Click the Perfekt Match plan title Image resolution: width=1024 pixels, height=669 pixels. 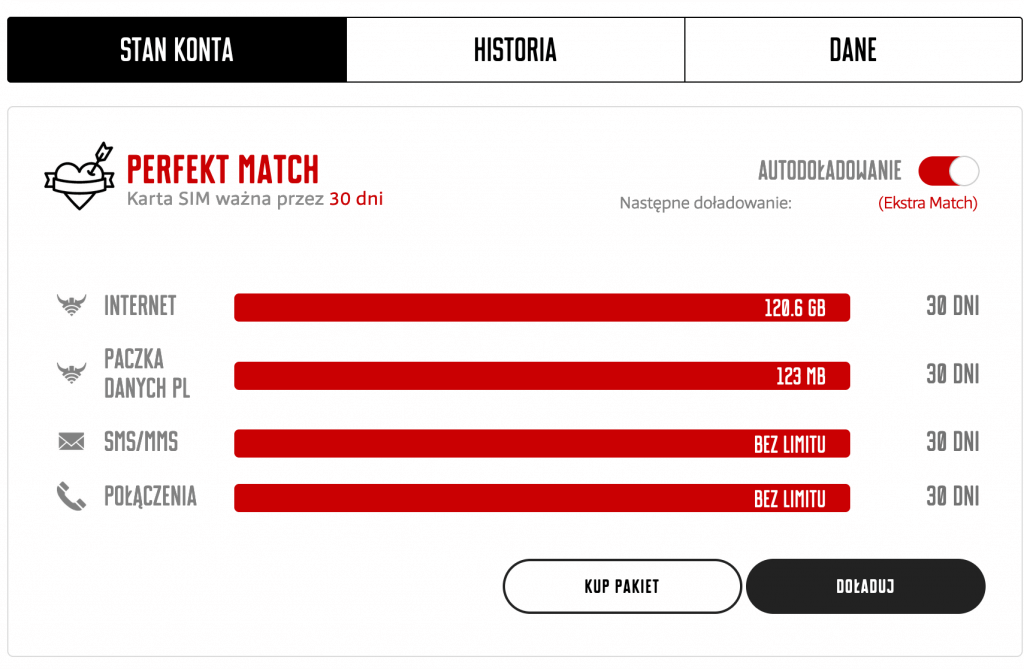pyautogui.click(x=222, y=168)
